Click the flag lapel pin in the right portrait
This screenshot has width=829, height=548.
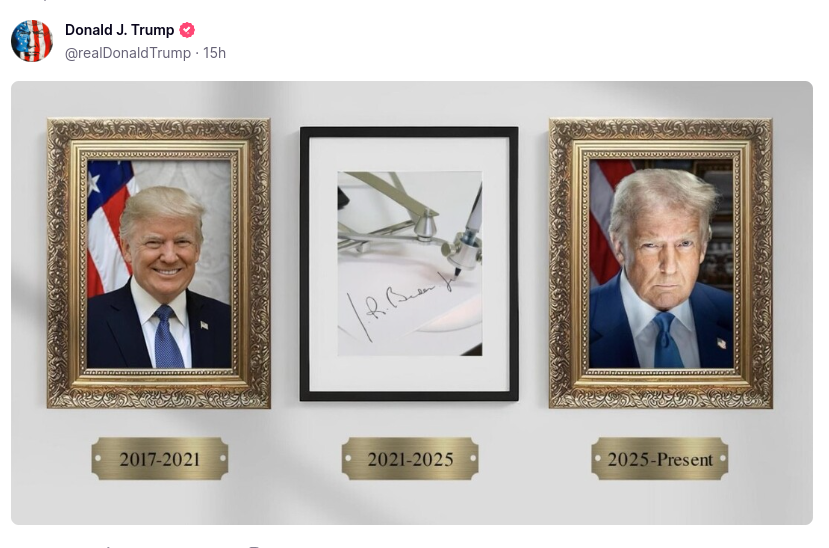pyautogui.click(x=721, y=343)
